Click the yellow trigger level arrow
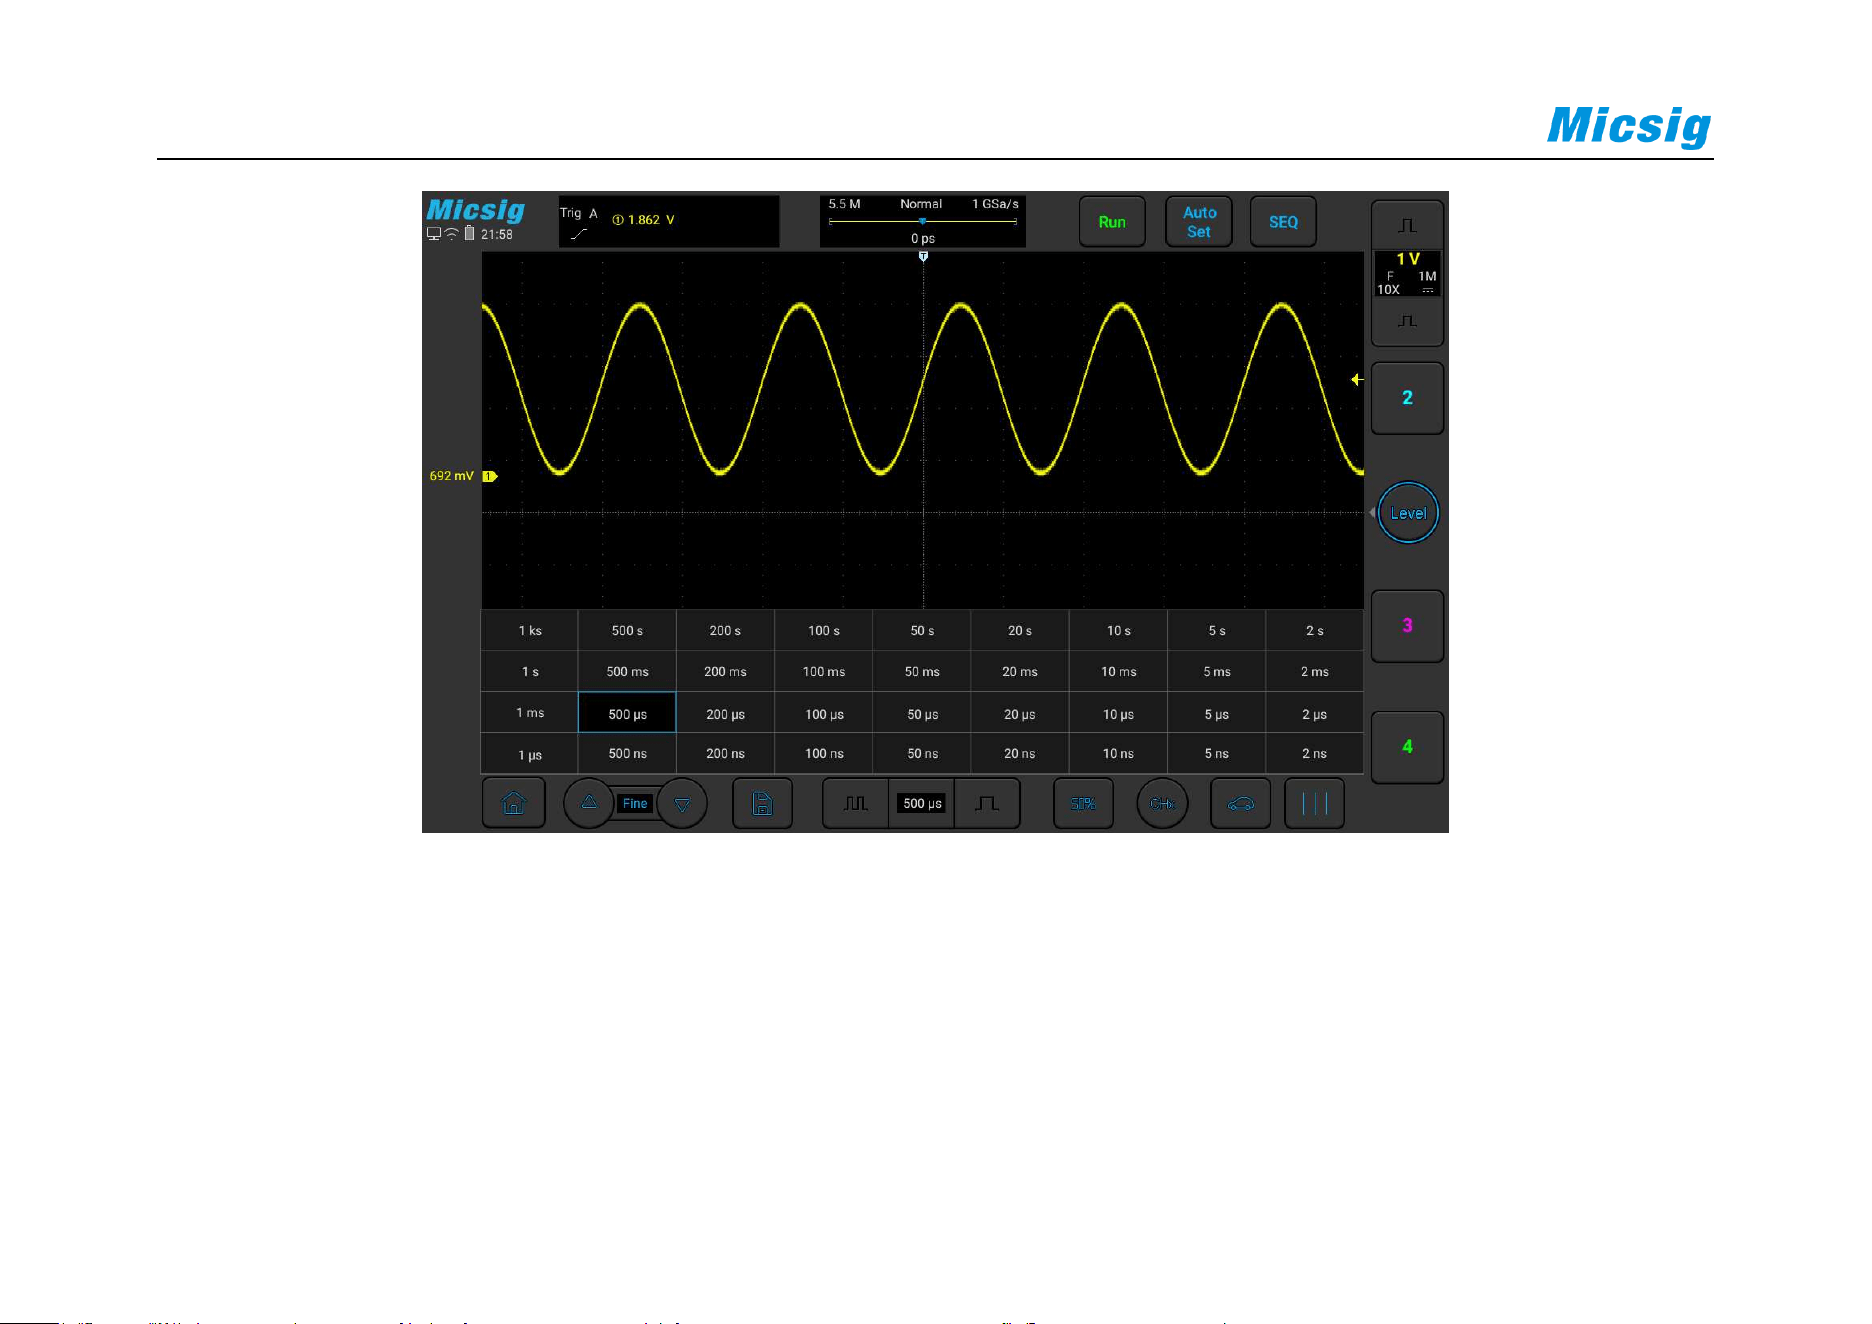Viewport: 1872px width, 1324px height. pos(1357,380)
